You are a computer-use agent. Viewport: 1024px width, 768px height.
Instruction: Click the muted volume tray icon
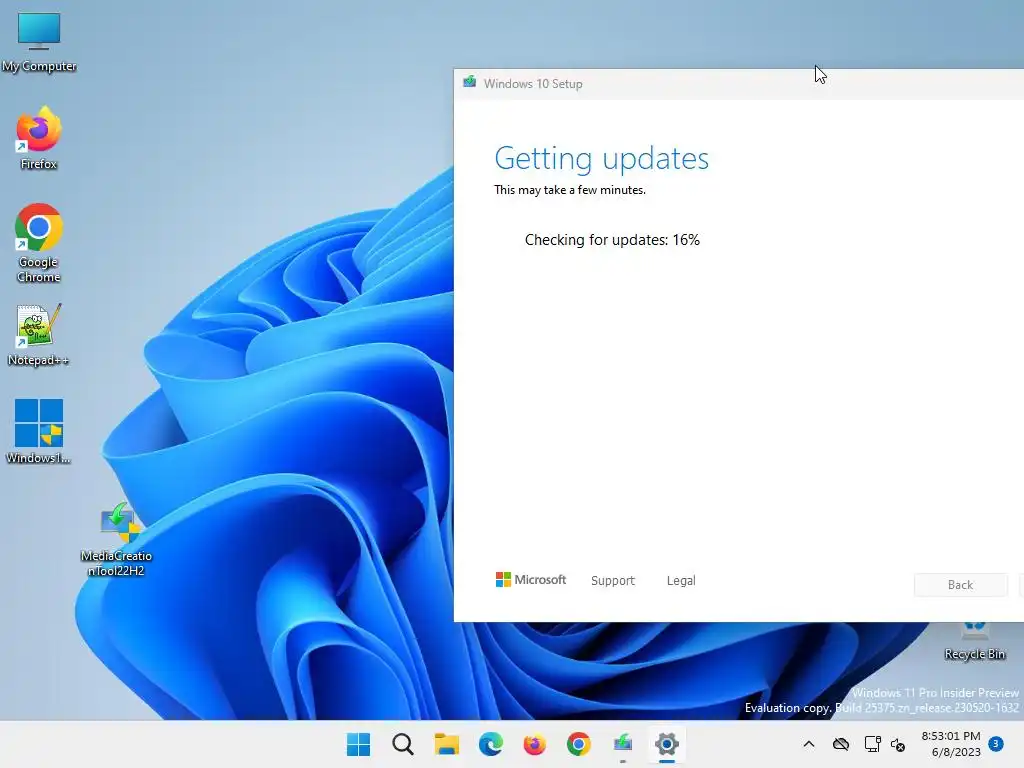[x=898, y=744]
